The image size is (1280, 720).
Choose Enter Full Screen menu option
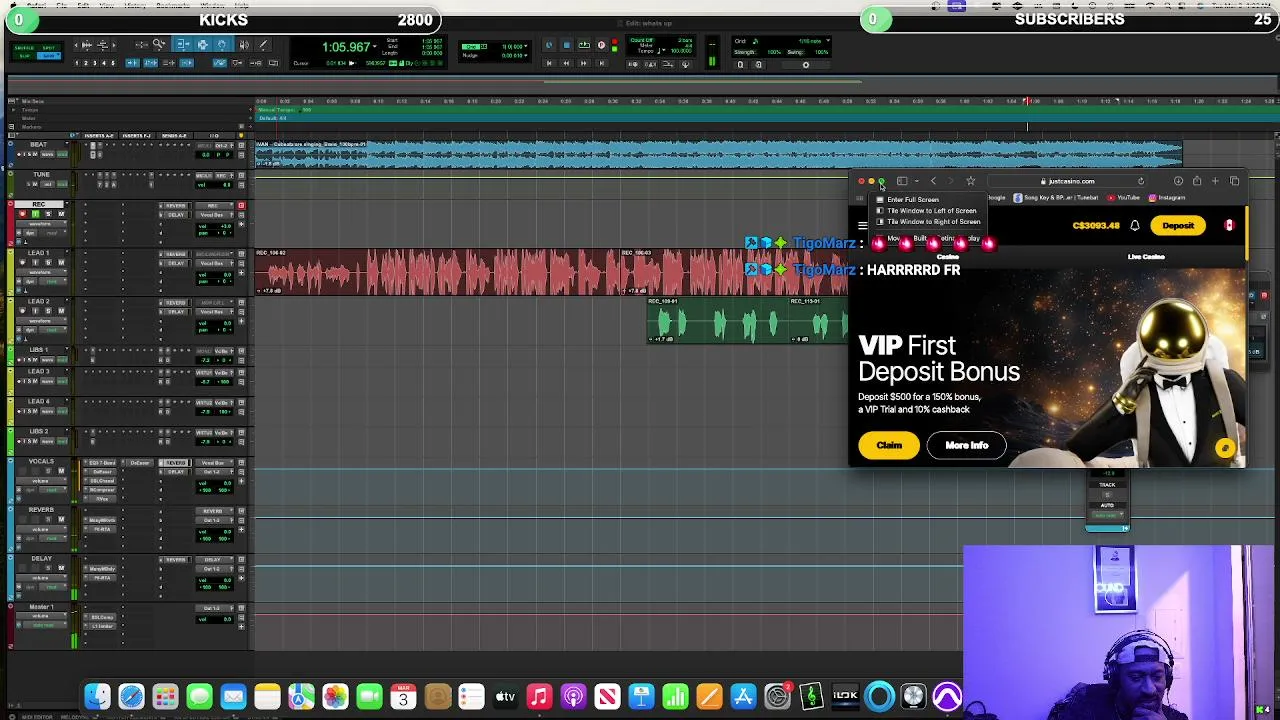pos(912,200)
